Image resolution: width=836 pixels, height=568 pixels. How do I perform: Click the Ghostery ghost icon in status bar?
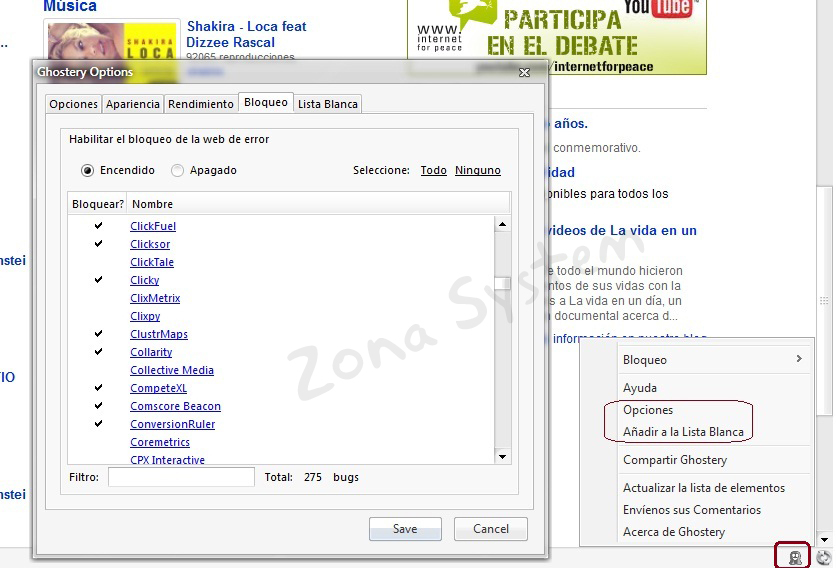point(795,558)
